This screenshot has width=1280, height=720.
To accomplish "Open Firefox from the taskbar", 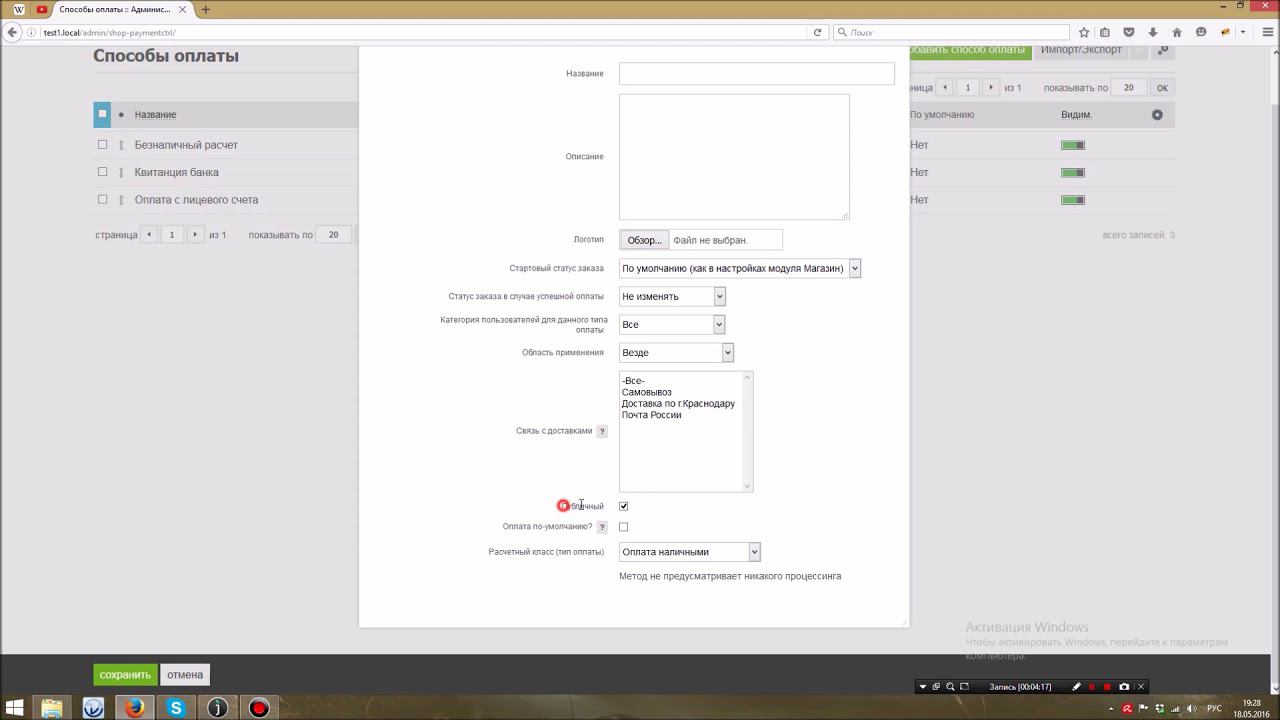I will coord(135,708).
